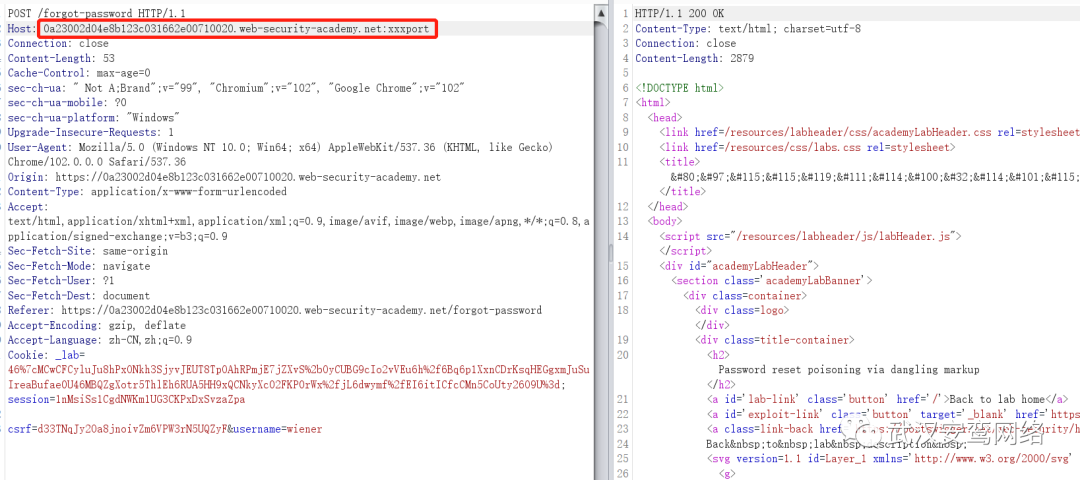Screen dimensions: 1080x480
Task: Select the text/html,application/xhtml+xml accept value line
Action: tap(299, 221)
